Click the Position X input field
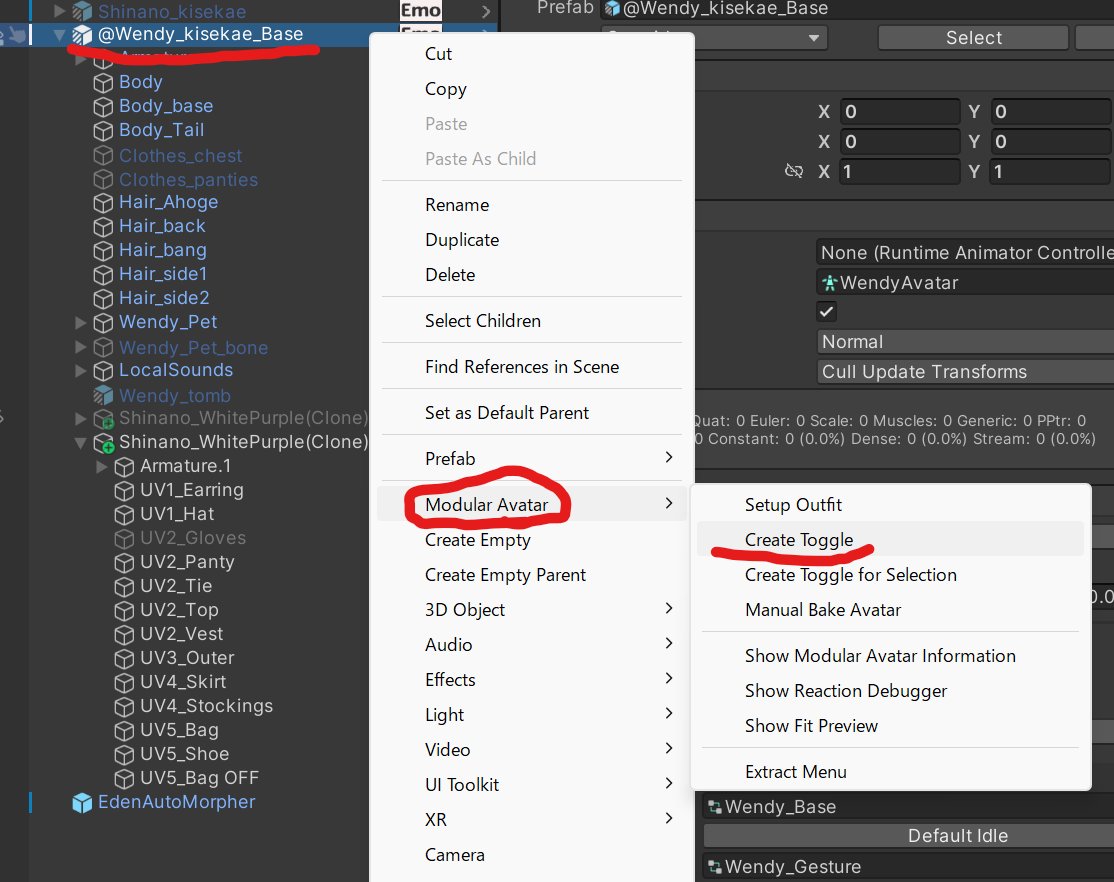 coord(900,112)
